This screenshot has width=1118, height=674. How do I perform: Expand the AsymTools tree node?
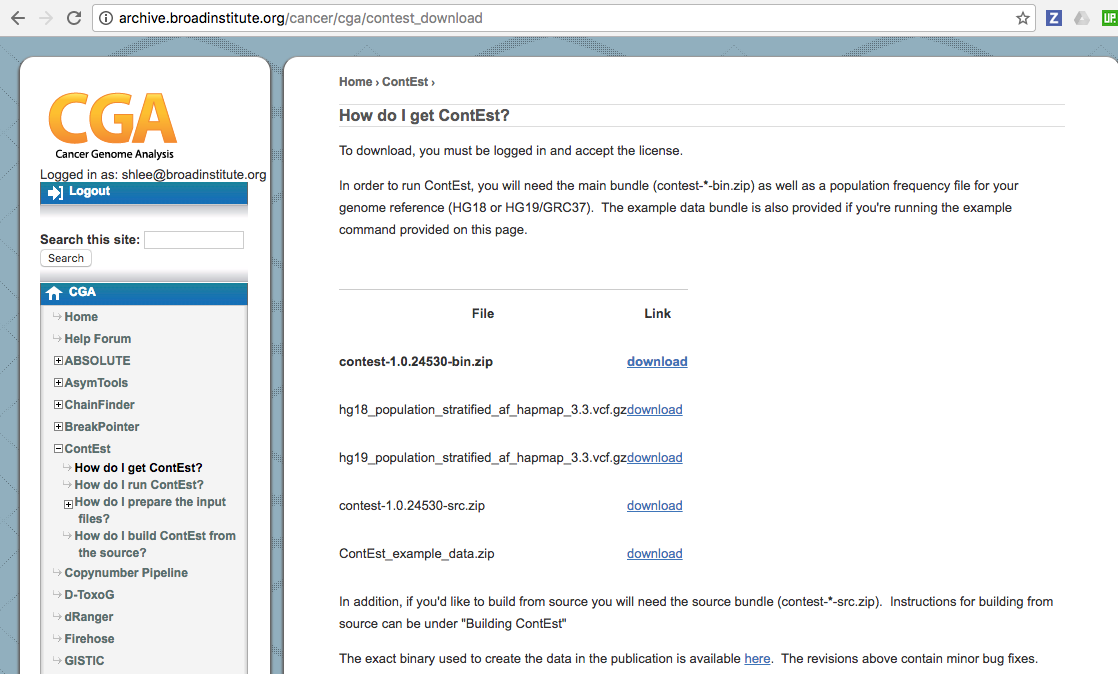[x=58, y=383]
